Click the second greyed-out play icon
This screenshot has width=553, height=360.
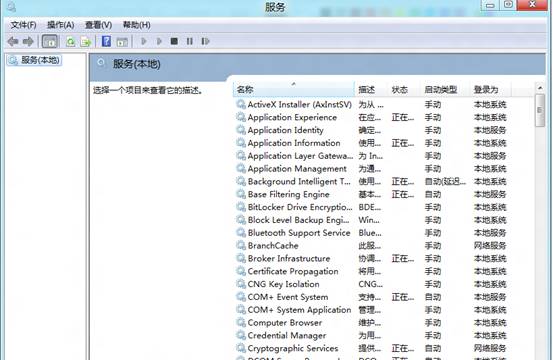[x=159, y=42]
